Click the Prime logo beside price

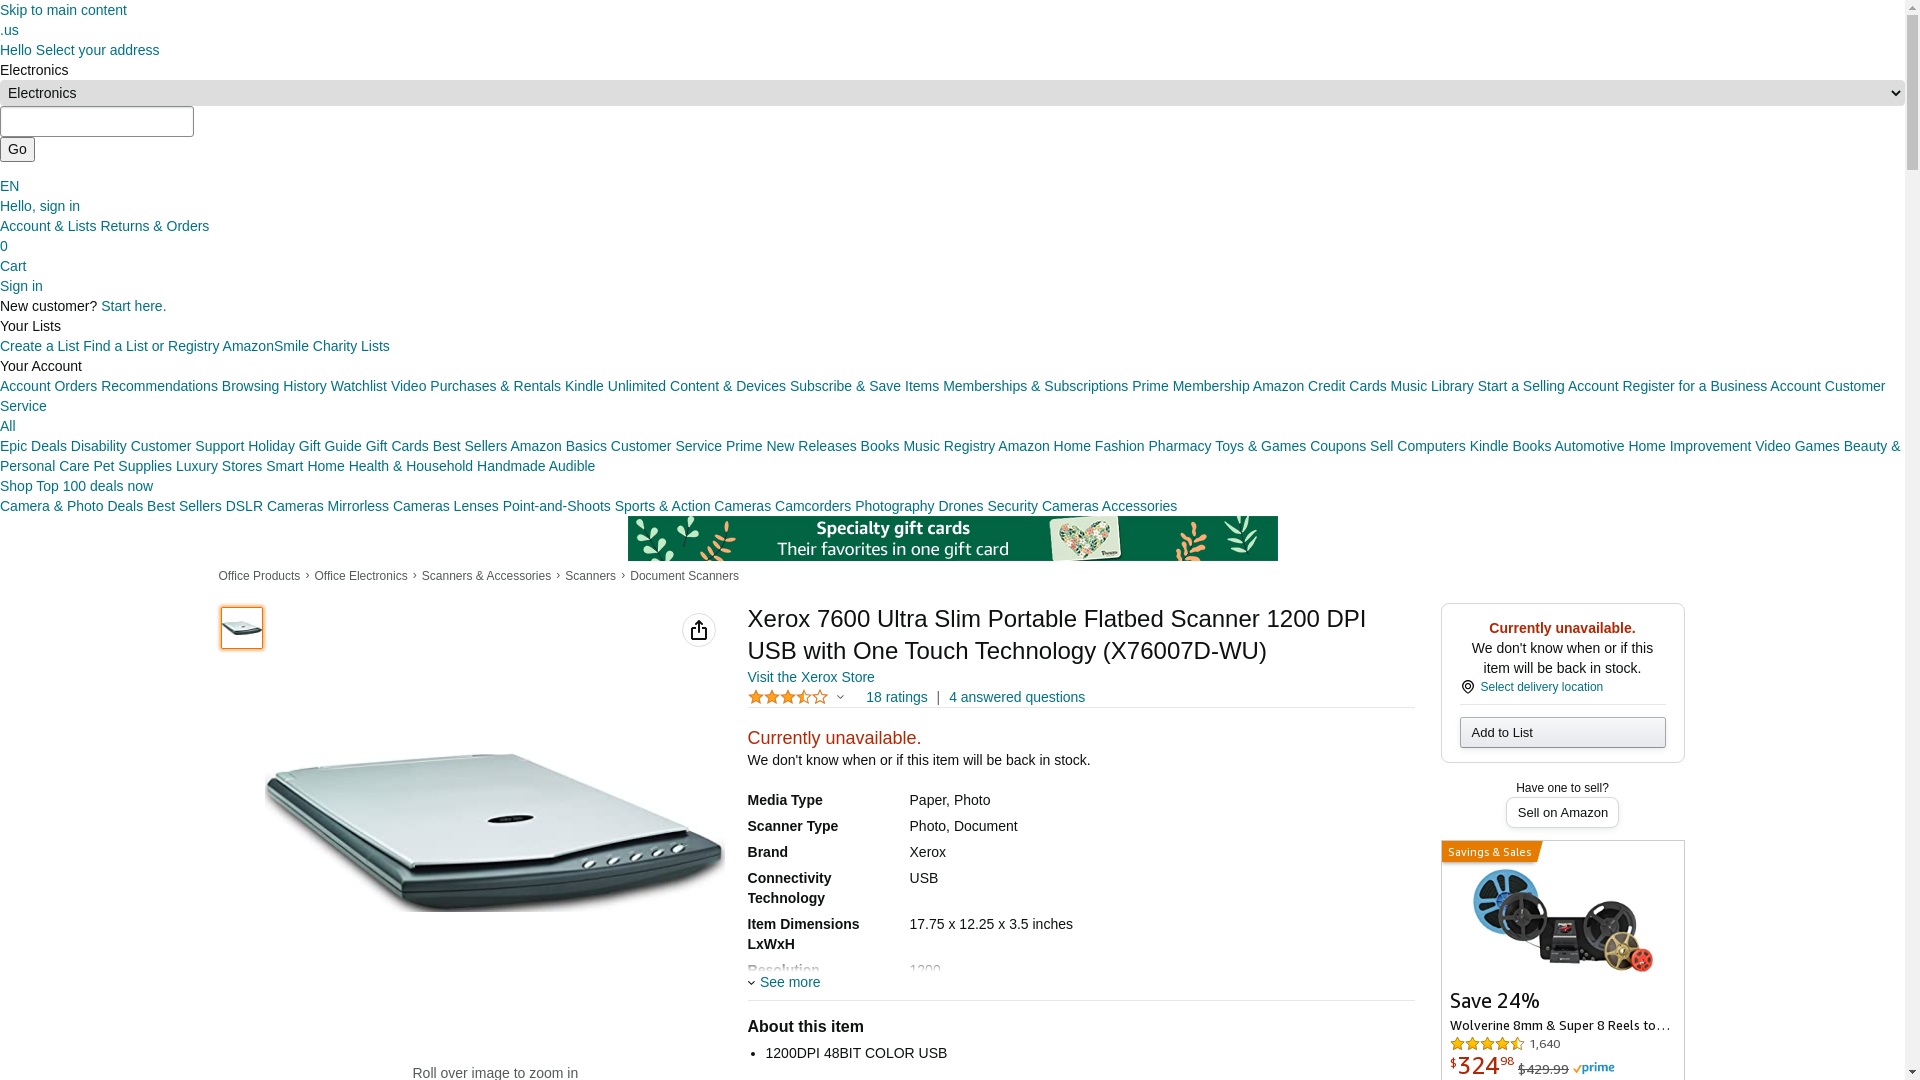(x=1593, y=1069)
